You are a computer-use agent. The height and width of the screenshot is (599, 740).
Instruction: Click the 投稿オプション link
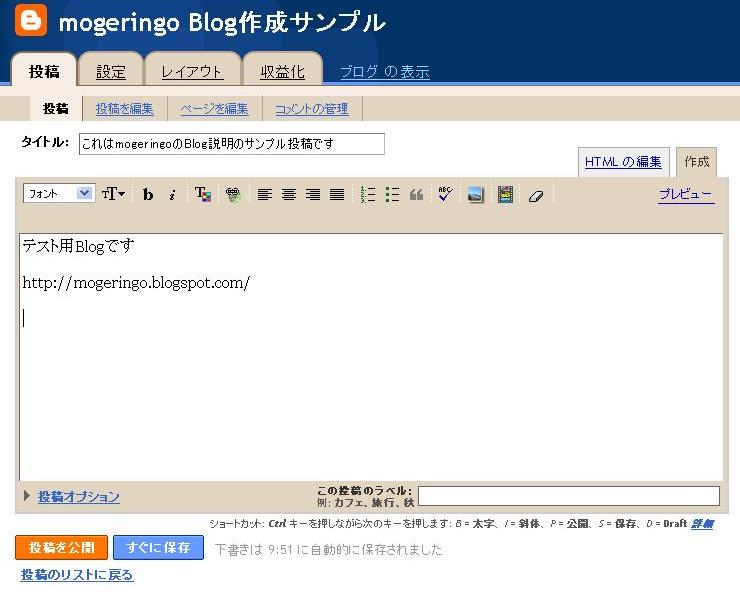pos(78,496)
